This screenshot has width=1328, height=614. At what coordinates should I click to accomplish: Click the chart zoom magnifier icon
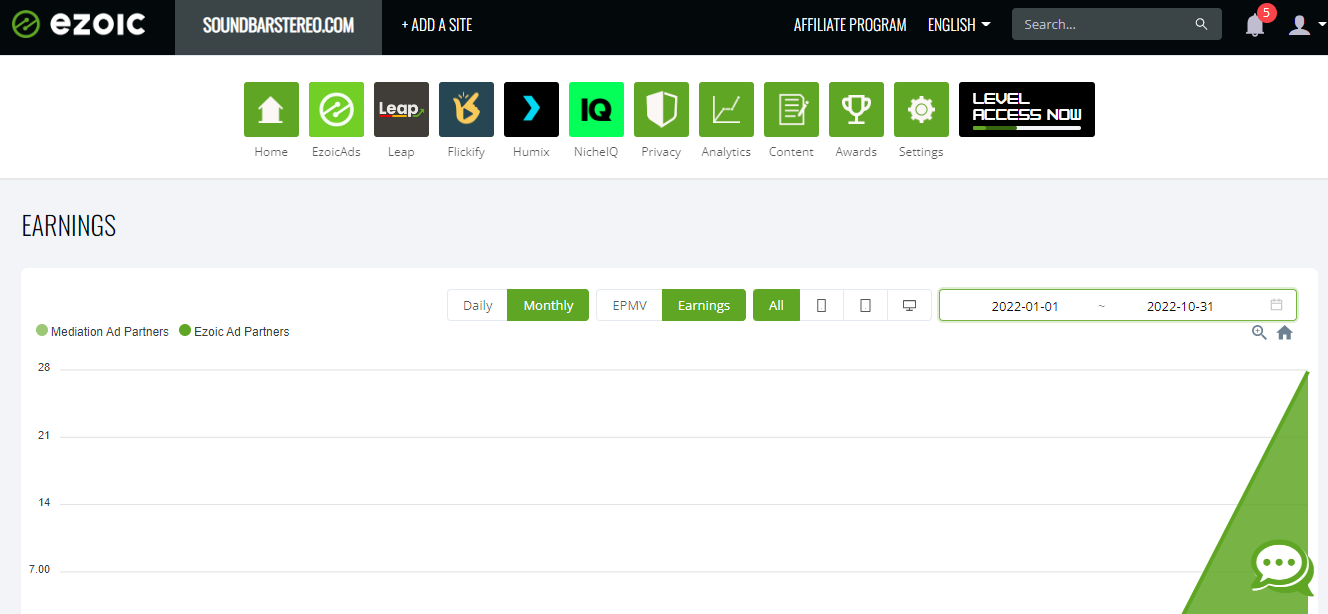pyautogui.click(x=1259, y=332)
